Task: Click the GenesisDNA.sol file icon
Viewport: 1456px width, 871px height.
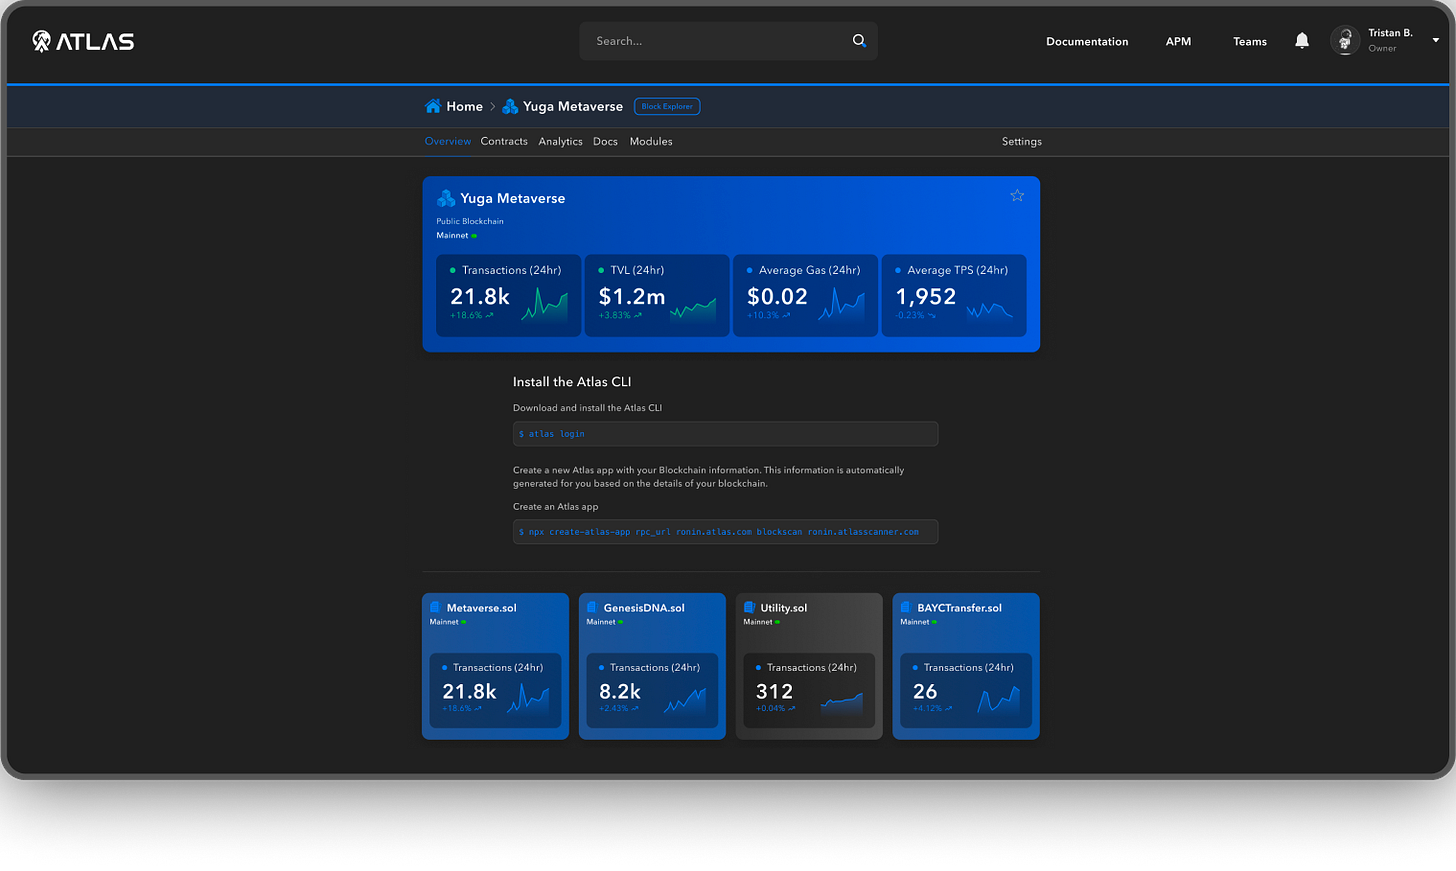Action: click(x=592, y=607)
